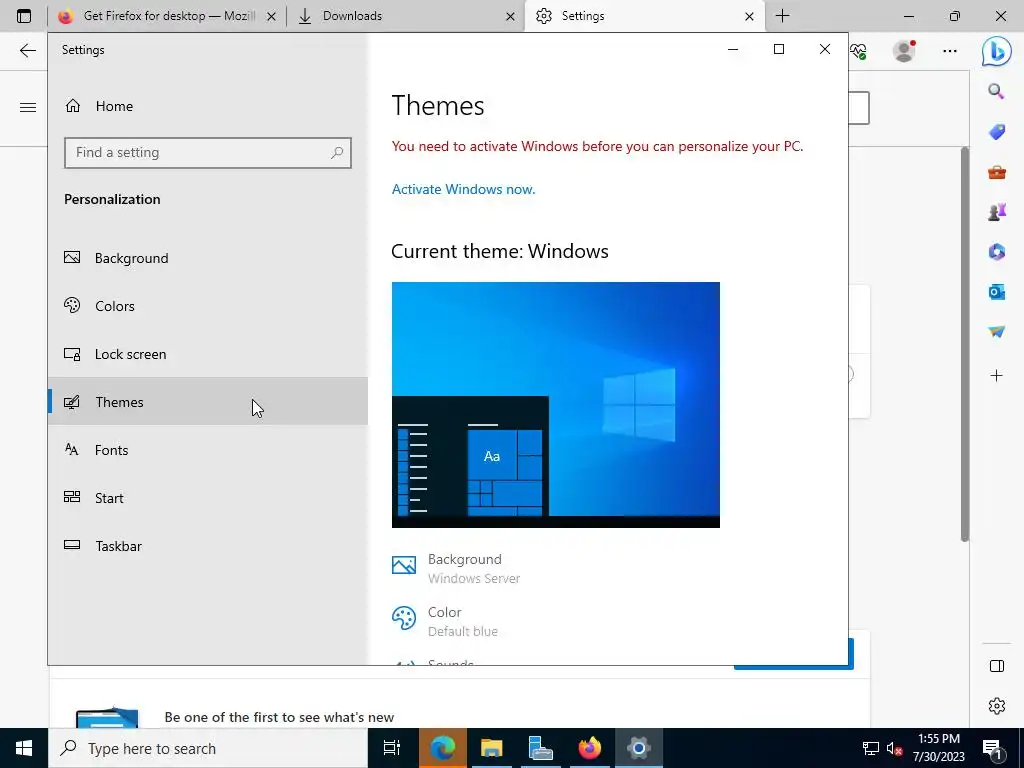Screen dimensions: 1024x768
Task: Click the muted volume tray icon
Action: point(894,748)
